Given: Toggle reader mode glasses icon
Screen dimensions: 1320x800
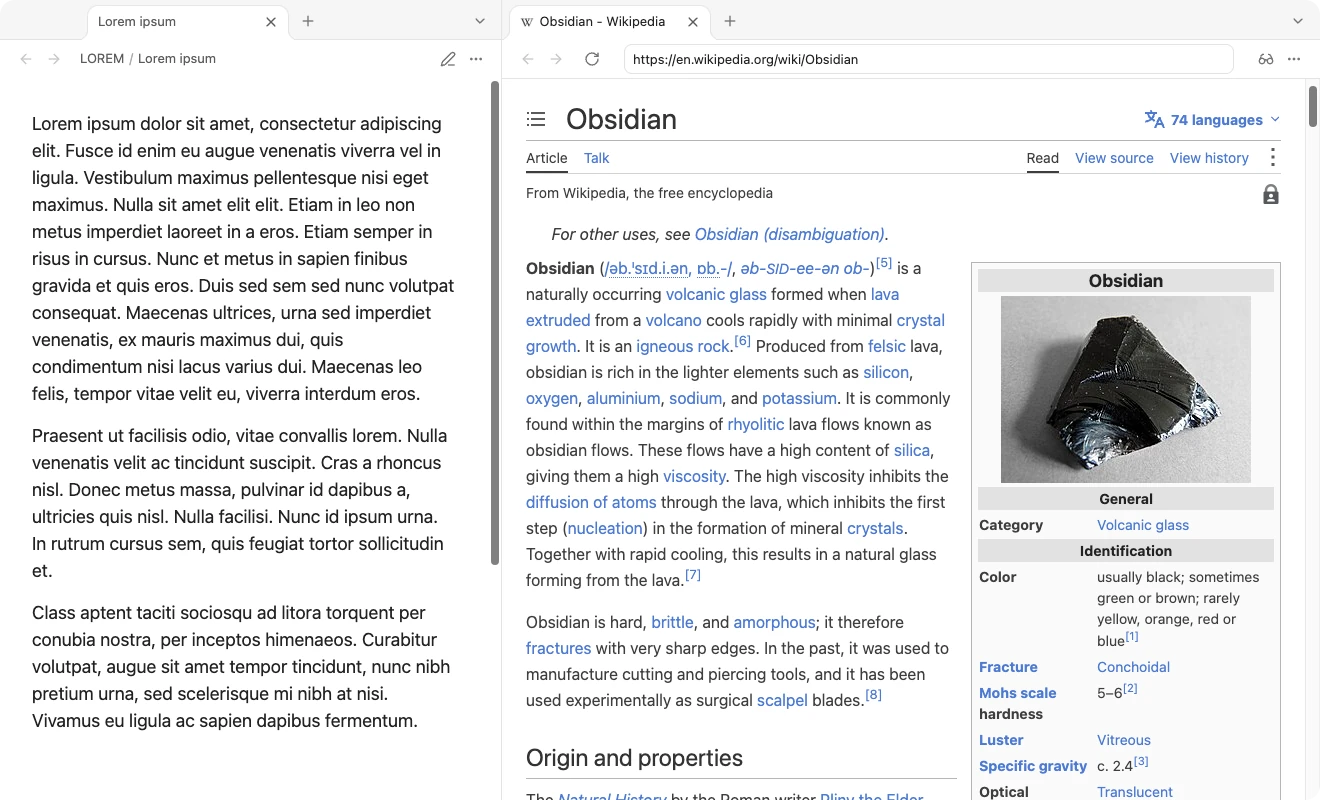Looking at the screenshot, I should pos(1266,59).
